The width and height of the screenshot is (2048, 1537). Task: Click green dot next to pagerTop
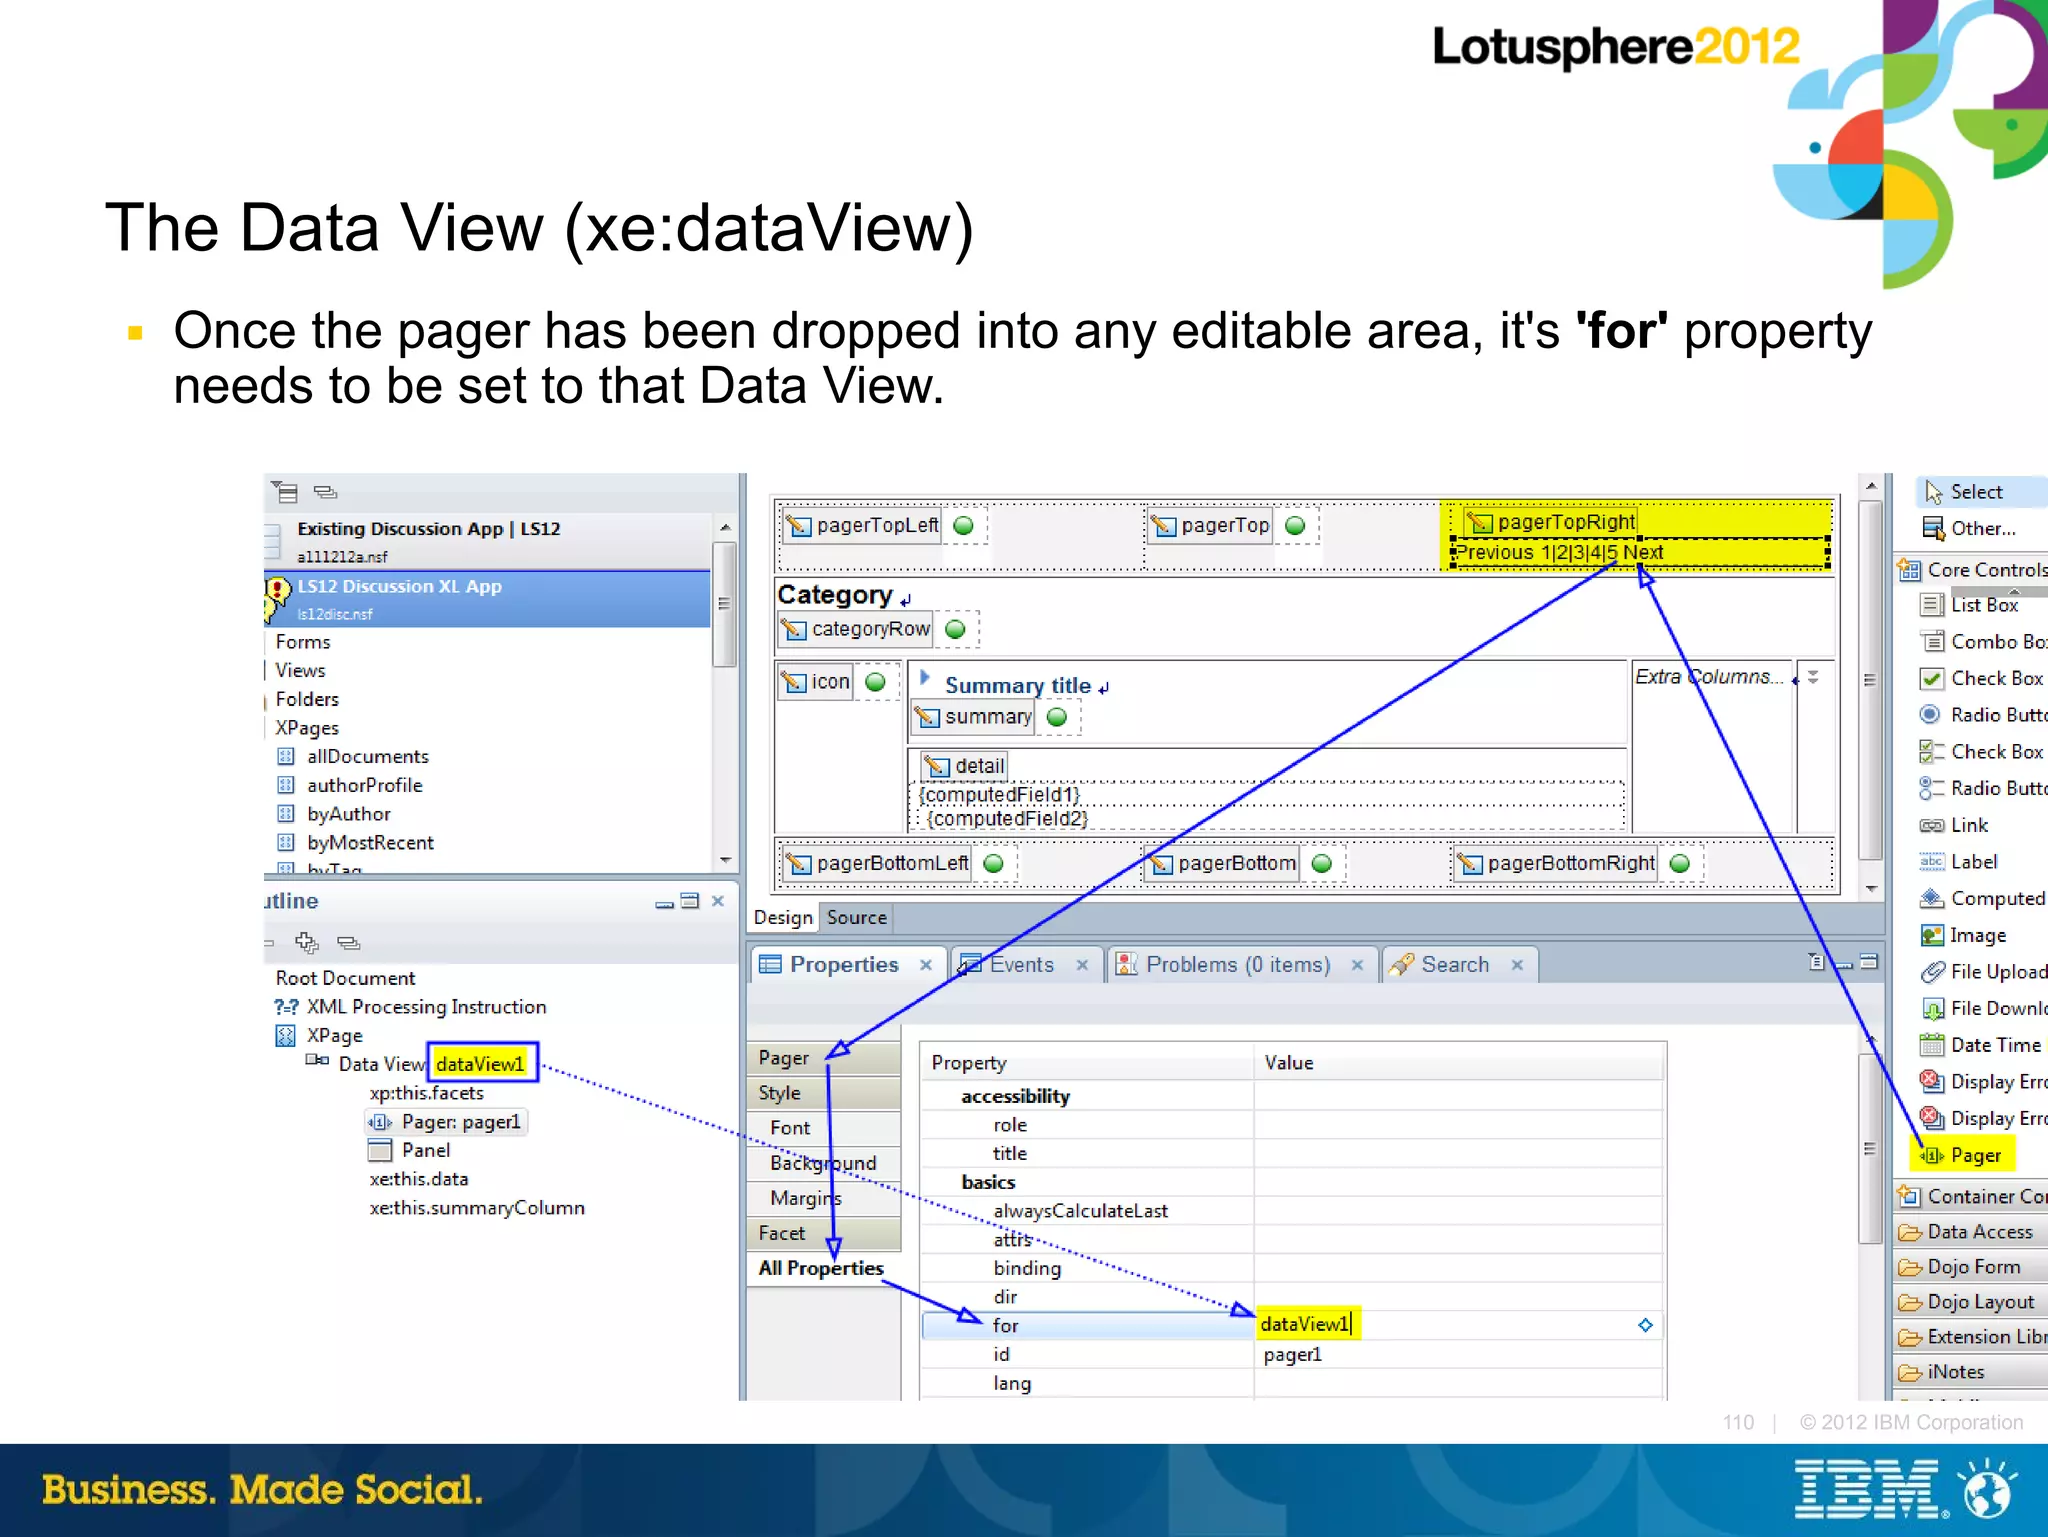tap(1295, 526)
